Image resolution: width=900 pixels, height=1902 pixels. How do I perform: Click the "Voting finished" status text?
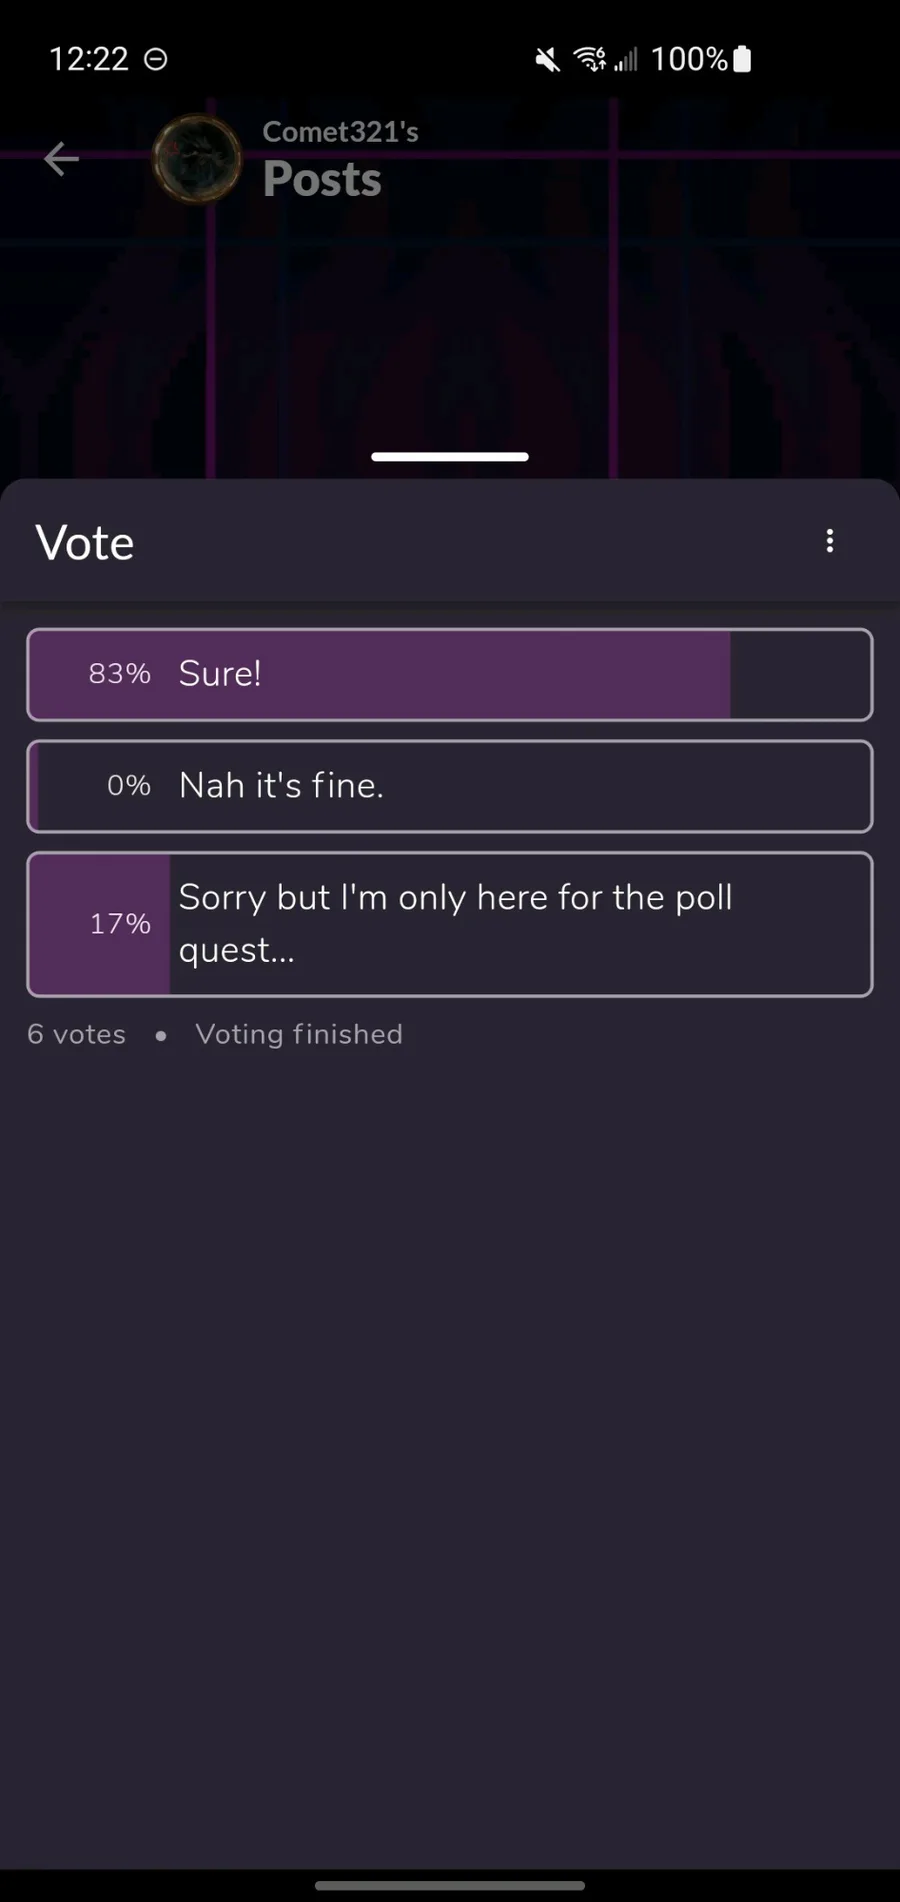click(x=299, y=1034)
